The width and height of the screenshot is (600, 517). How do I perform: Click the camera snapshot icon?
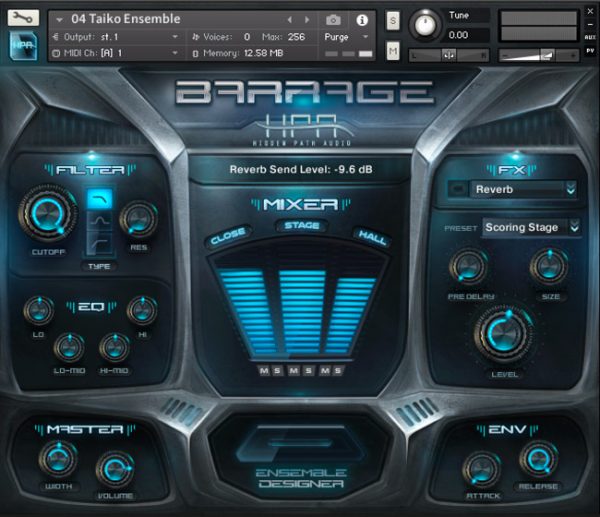pos(333,20)
